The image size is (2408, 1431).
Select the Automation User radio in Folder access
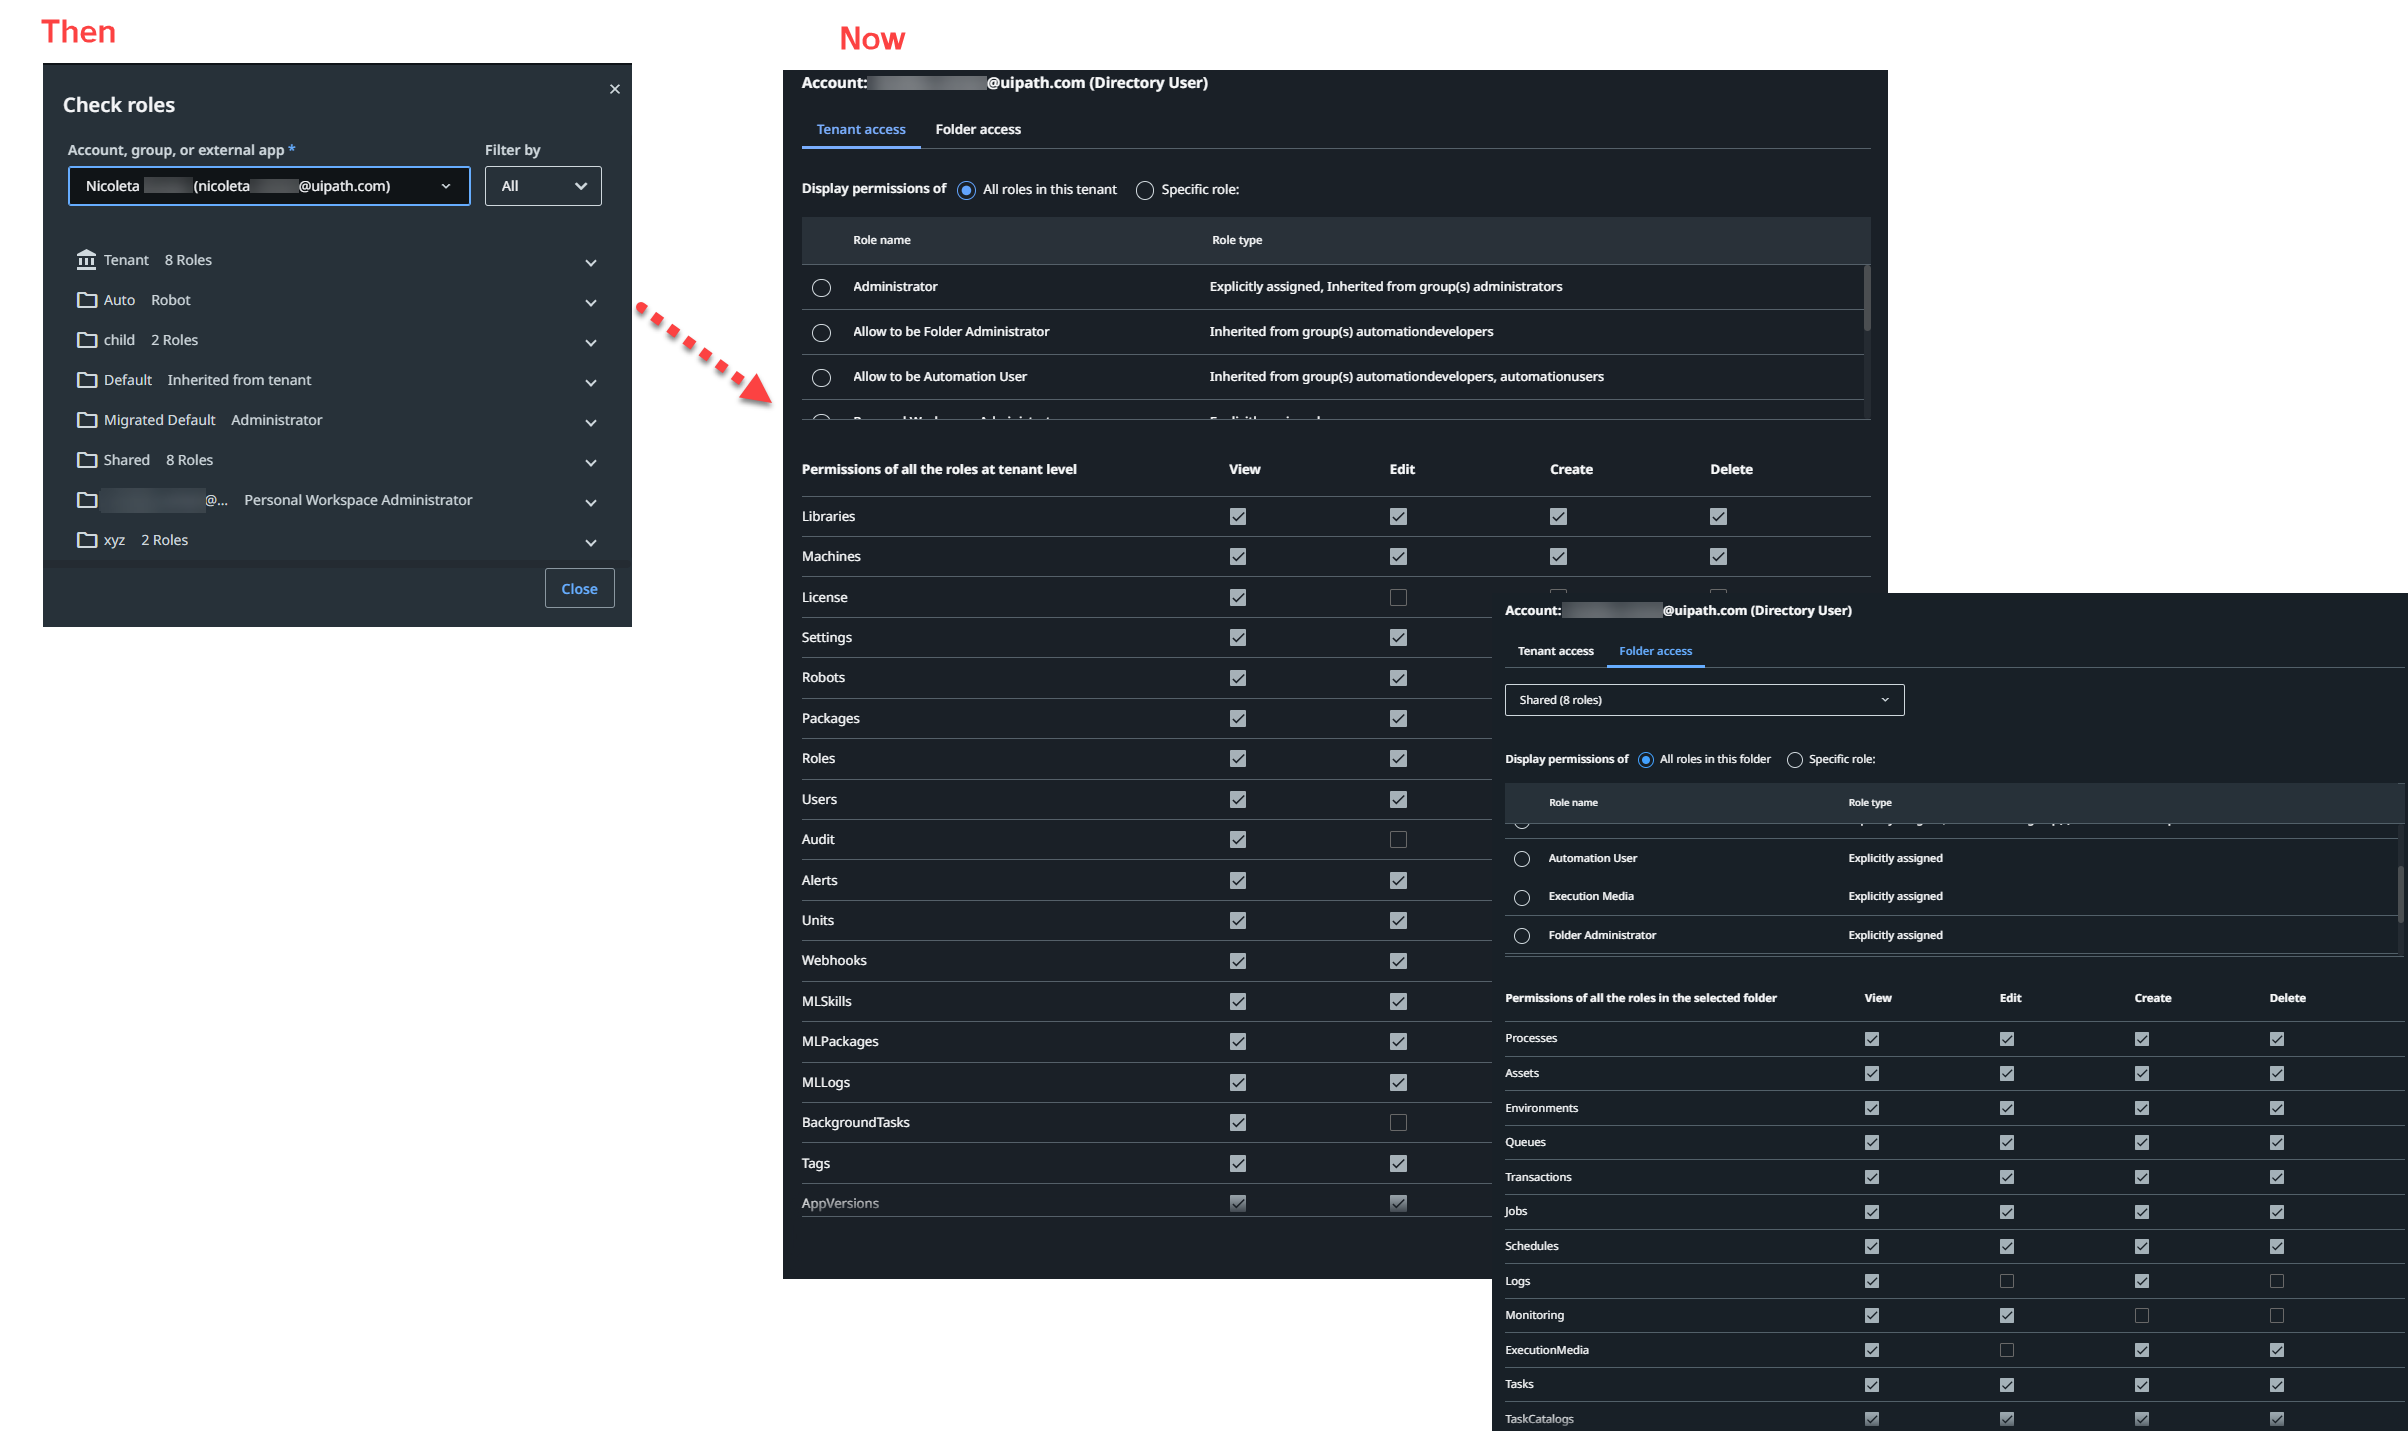[x=1522, y=858]
